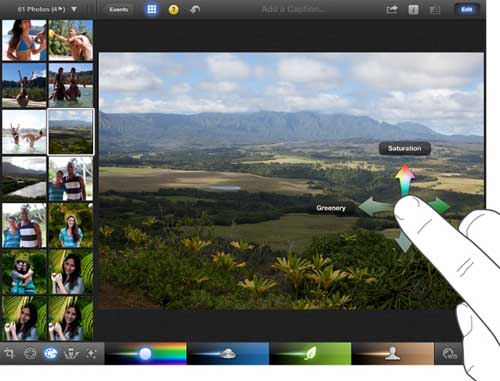Adjust the Blue Skies cloud slider
The image size is (500, 381).
point(228,353)
